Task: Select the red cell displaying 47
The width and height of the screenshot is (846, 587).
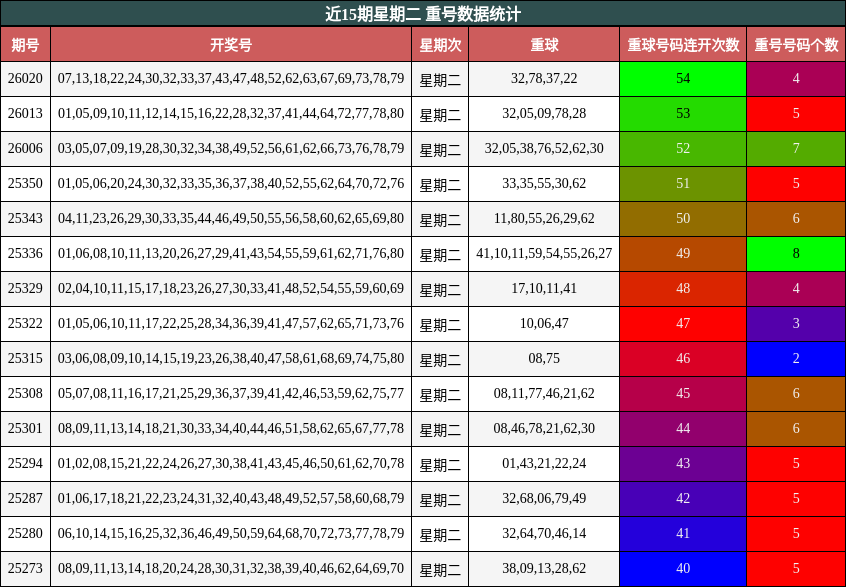Action: pyautogui.click(x=683, y=321)
